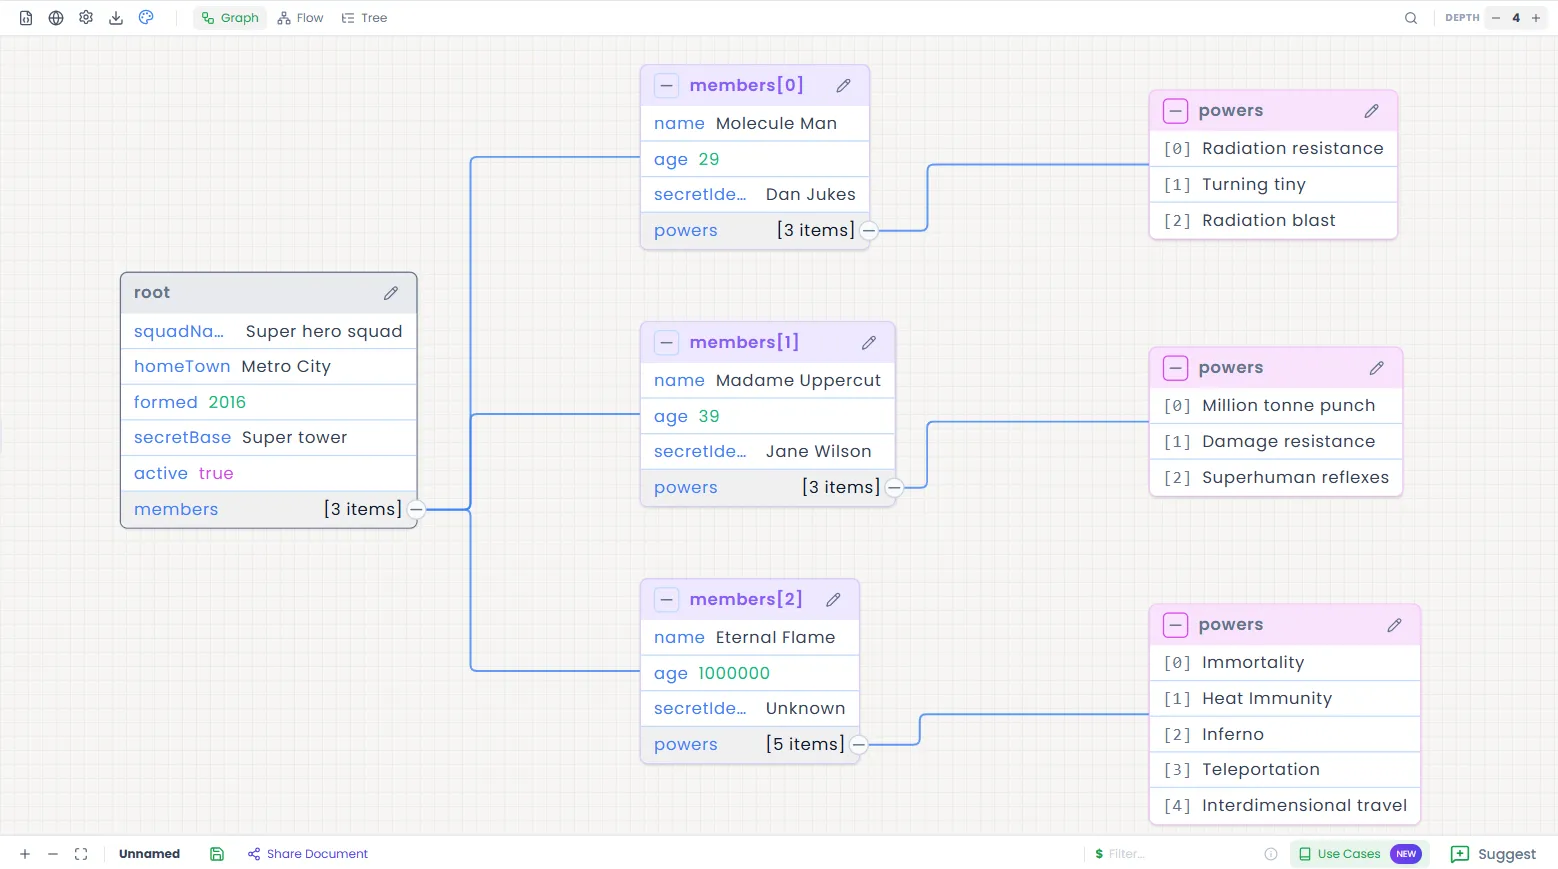Increase depth with plus stepper

[1536, 18]
